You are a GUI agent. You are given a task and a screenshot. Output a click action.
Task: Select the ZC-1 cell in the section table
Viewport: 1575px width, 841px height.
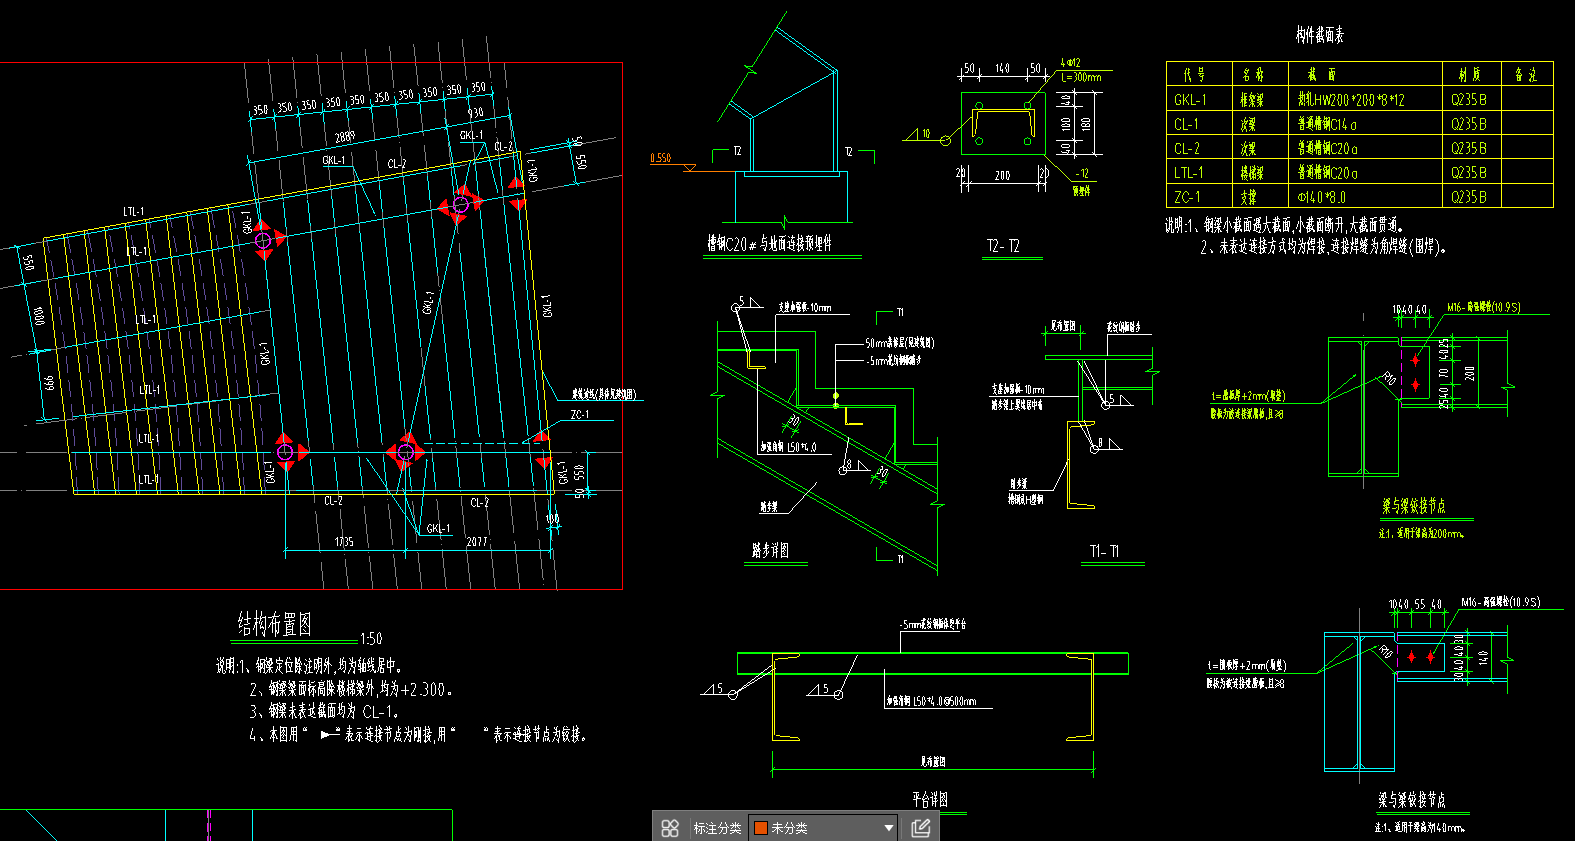pyautogui.click(x=1187, y=197)
